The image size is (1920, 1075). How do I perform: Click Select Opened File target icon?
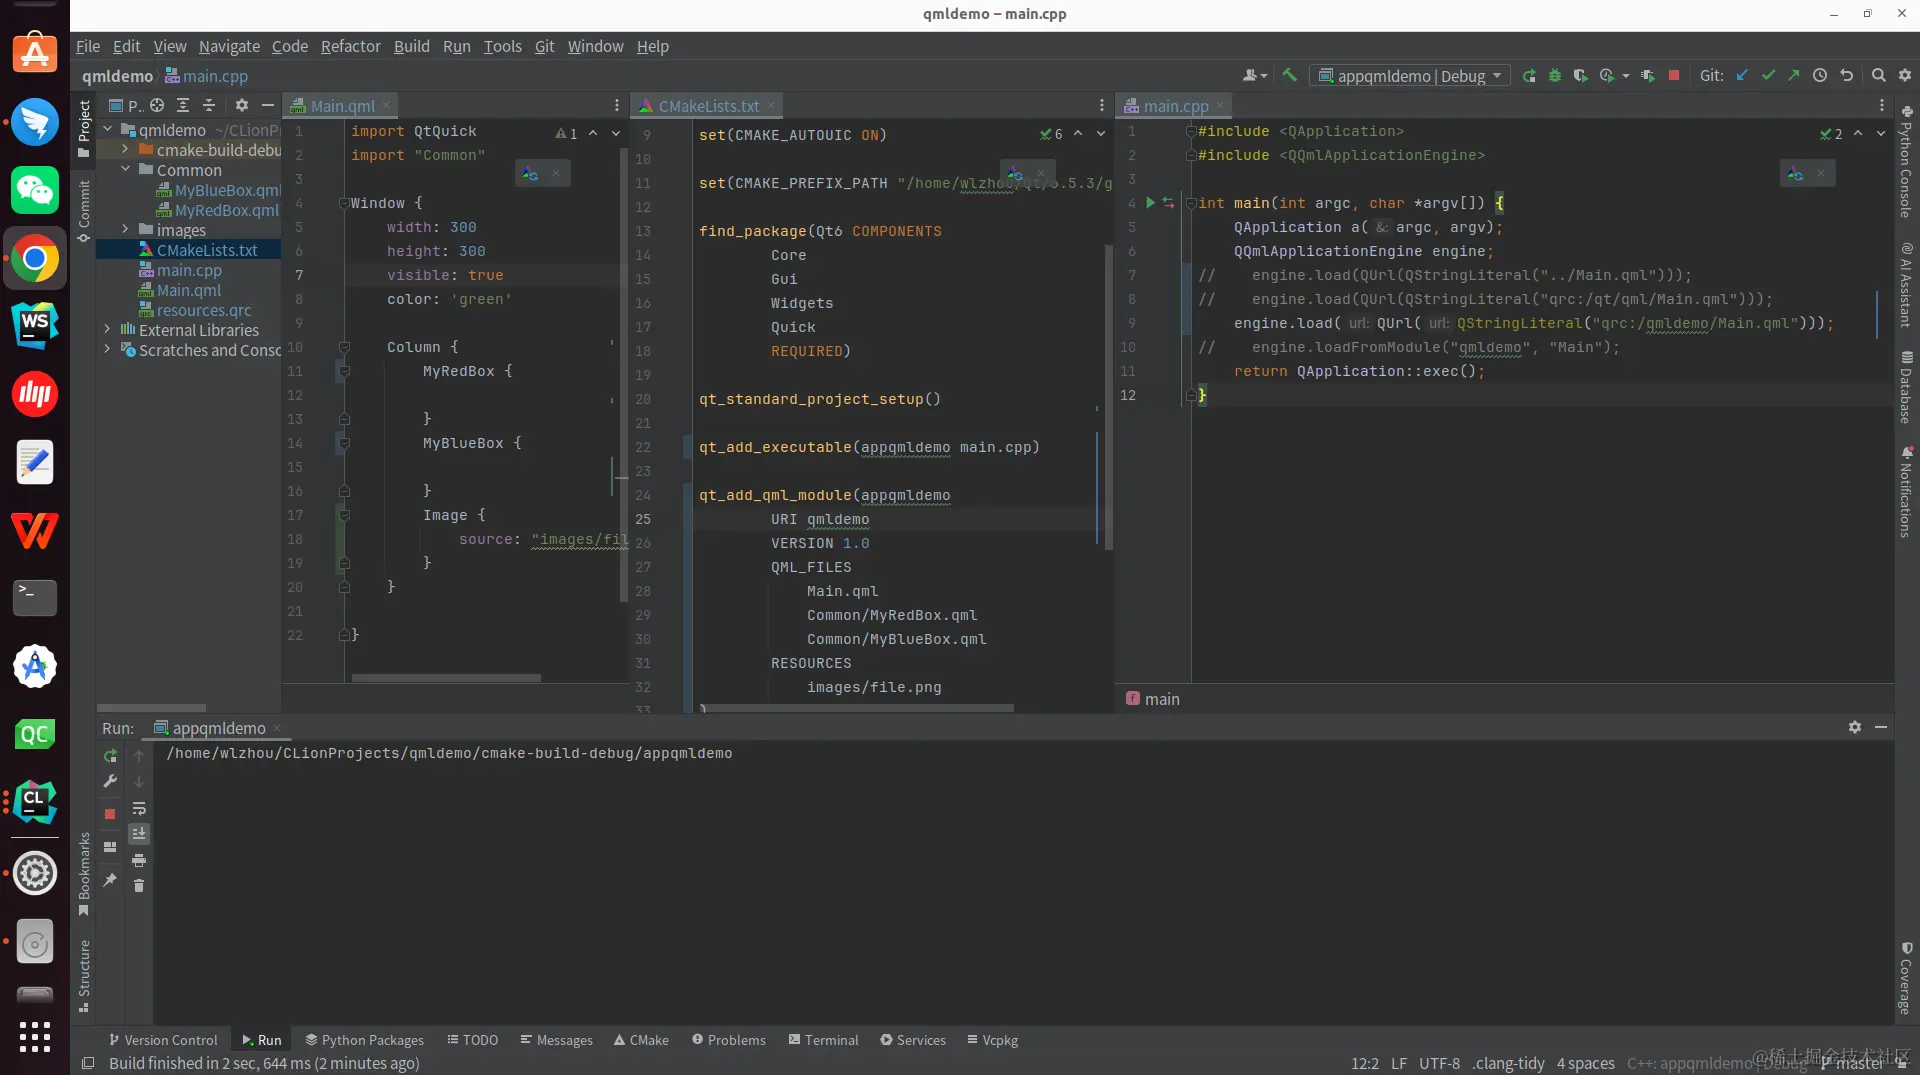(157, 105)
